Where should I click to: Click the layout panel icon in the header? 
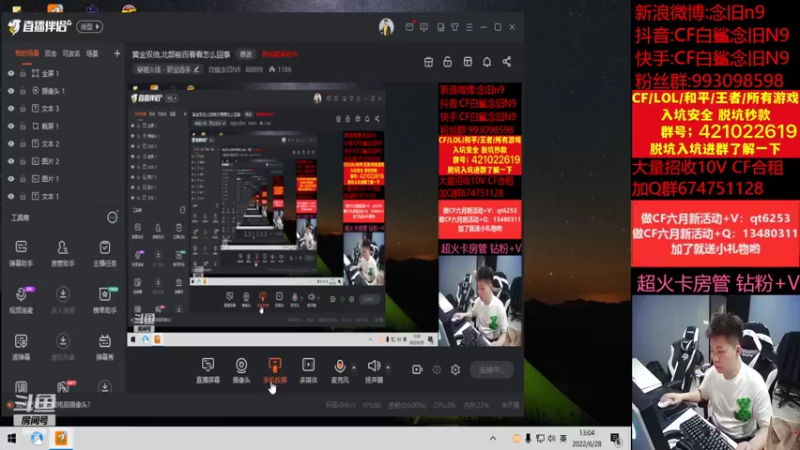[467, 62]
